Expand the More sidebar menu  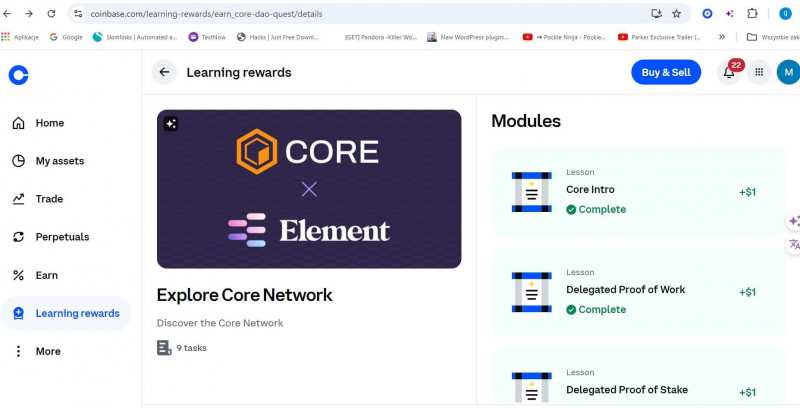click(47, 351)
